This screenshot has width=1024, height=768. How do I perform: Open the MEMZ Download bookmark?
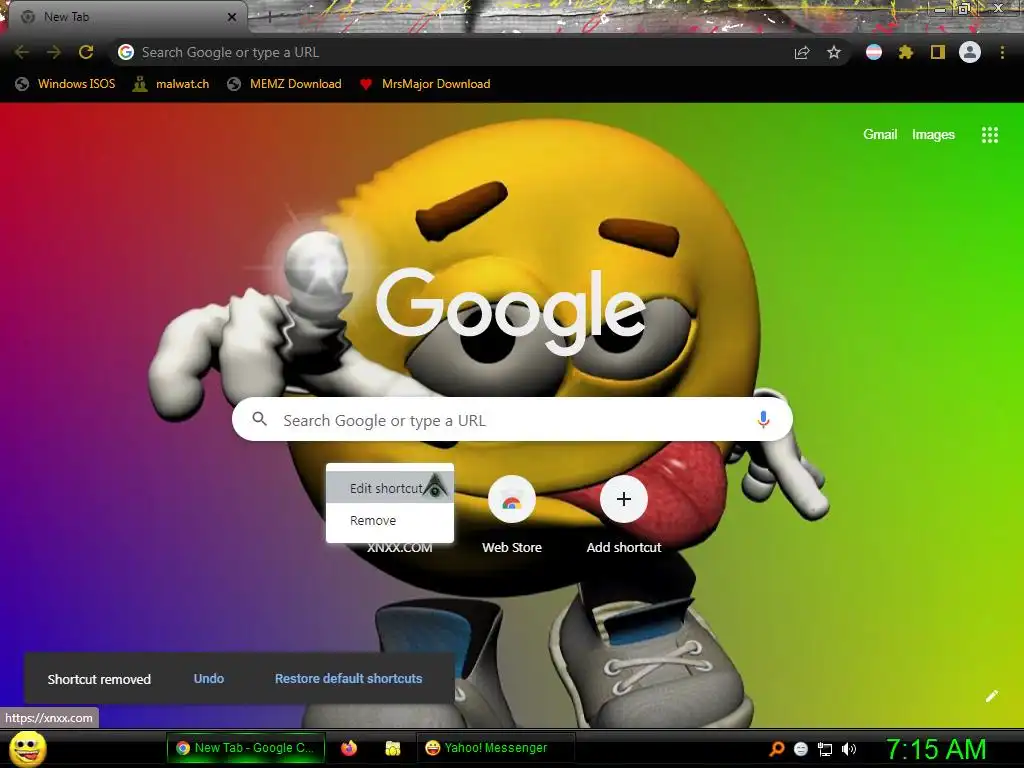285,84
